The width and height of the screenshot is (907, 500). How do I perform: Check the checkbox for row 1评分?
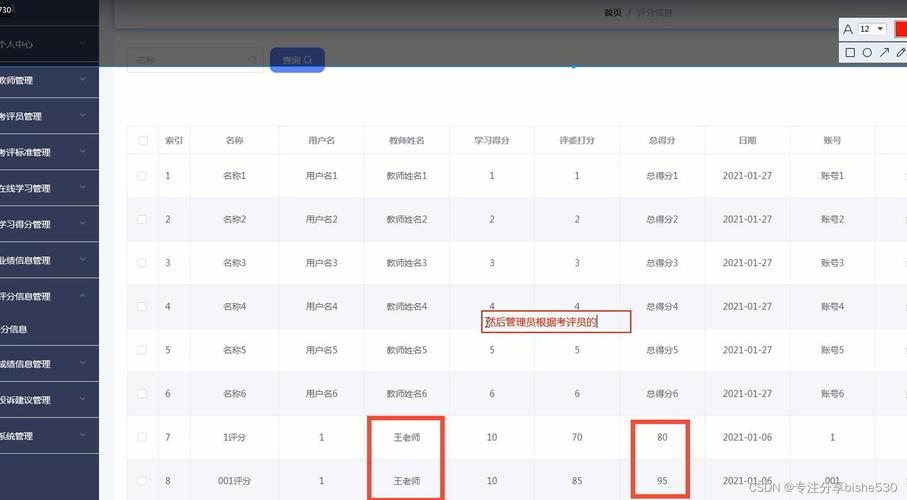tap(142, 437)
